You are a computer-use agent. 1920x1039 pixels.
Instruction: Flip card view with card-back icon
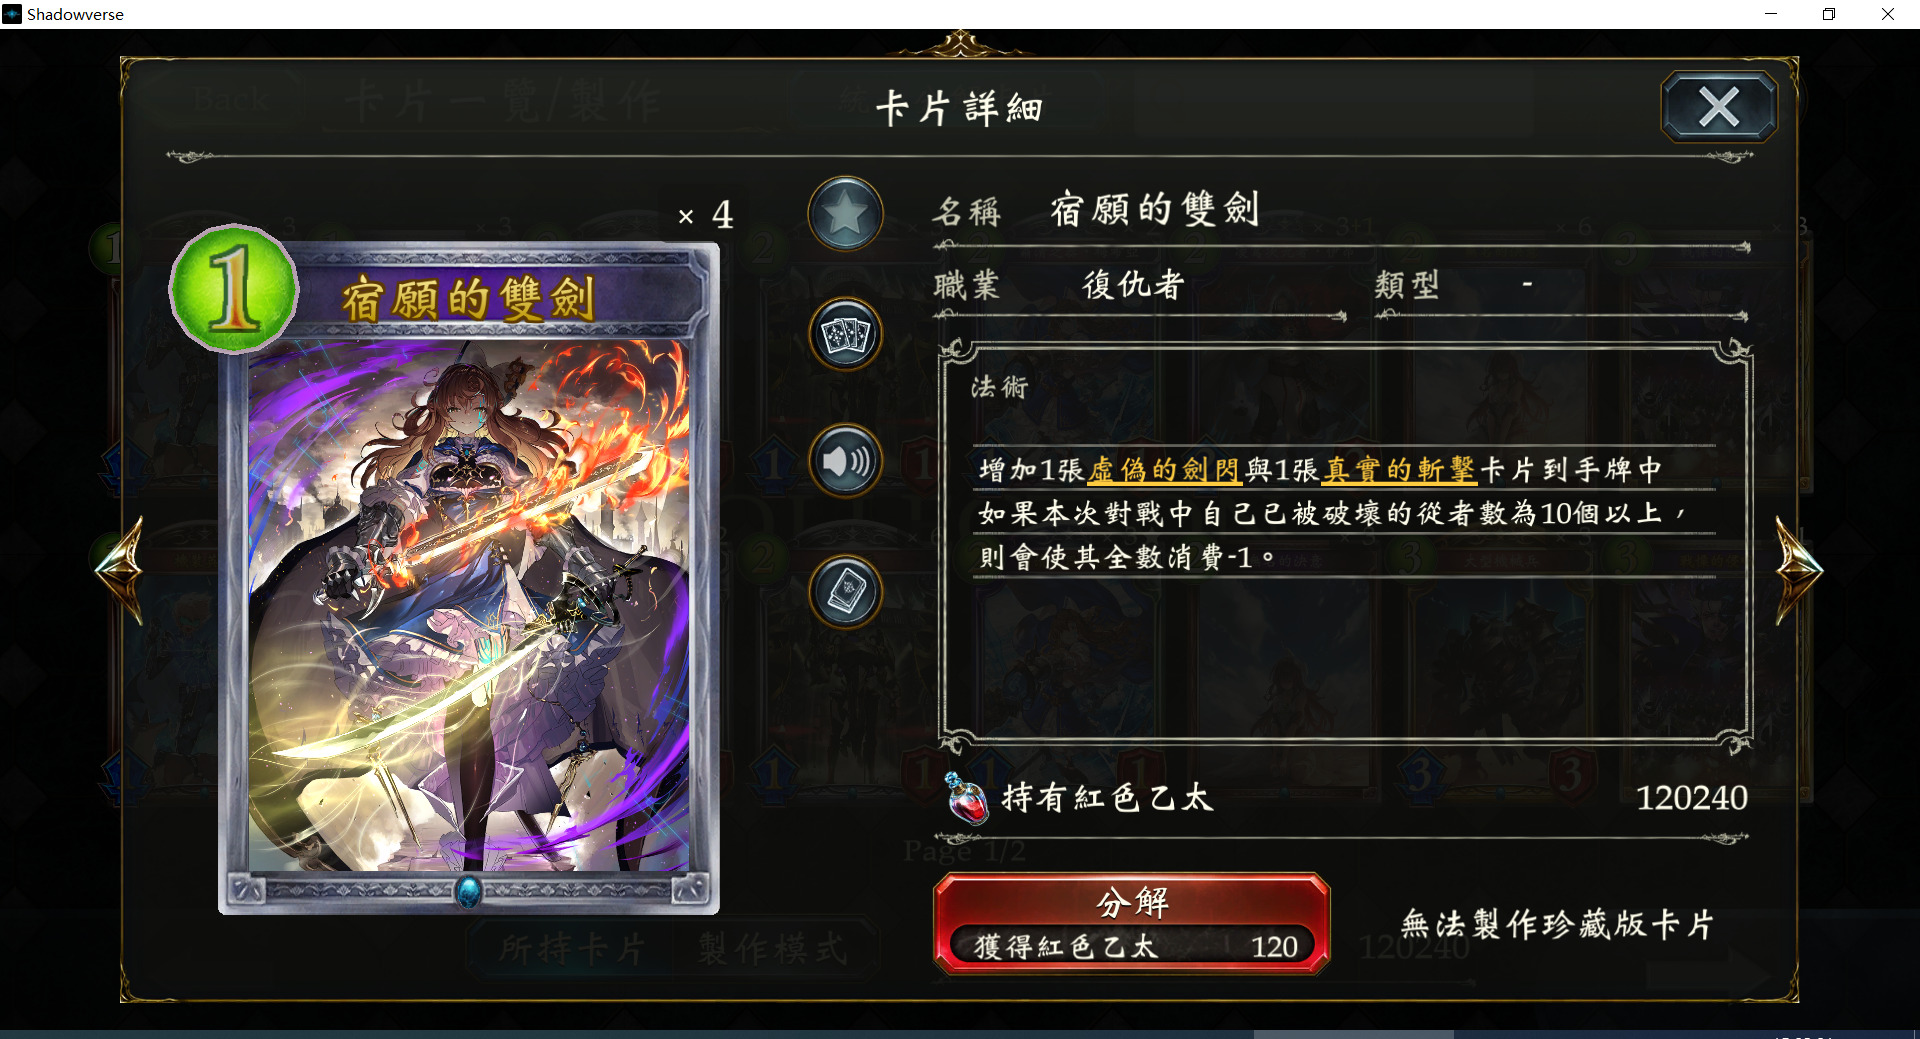click(845, 592)
